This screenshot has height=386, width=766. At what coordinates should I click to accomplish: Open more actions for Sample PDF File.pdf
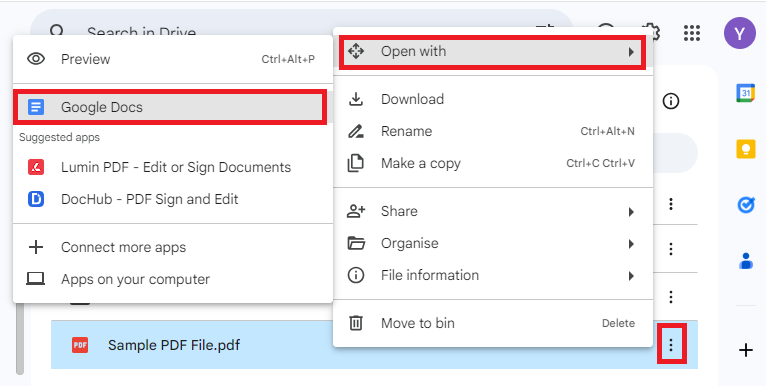671,345
